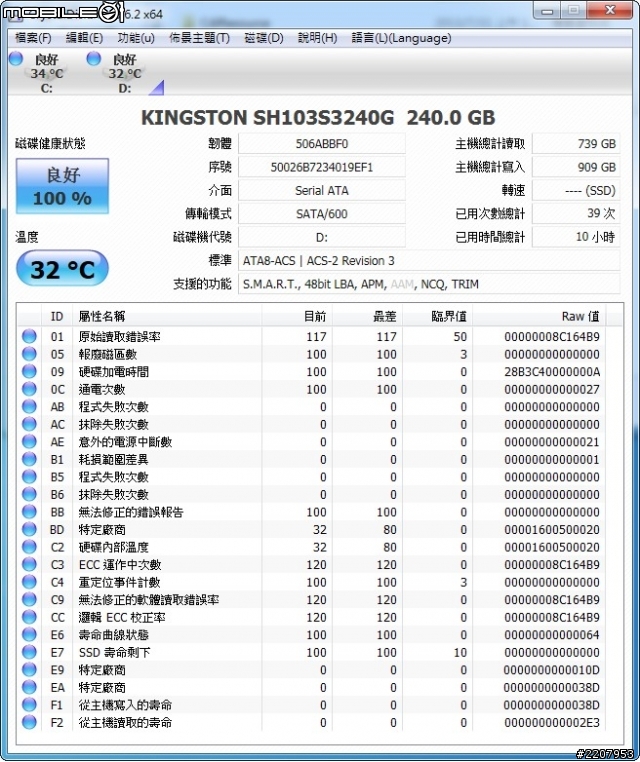Open the 語言(L)(Language) menu
The image size is (640, 762).
click(x=401, y=38)
